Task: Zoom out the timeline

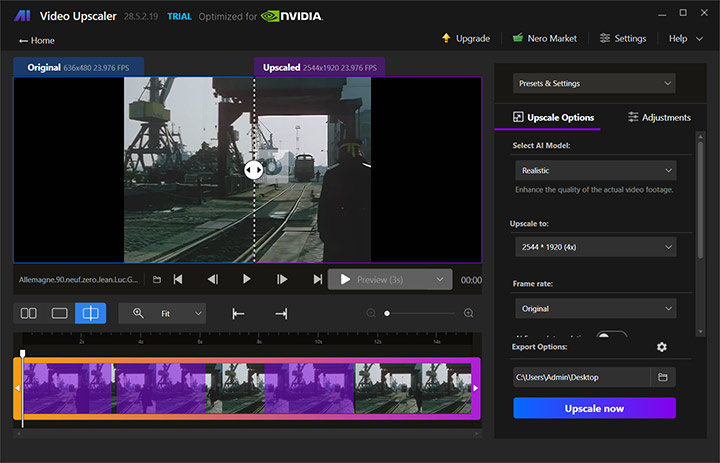Action: [x=371, y=313]
